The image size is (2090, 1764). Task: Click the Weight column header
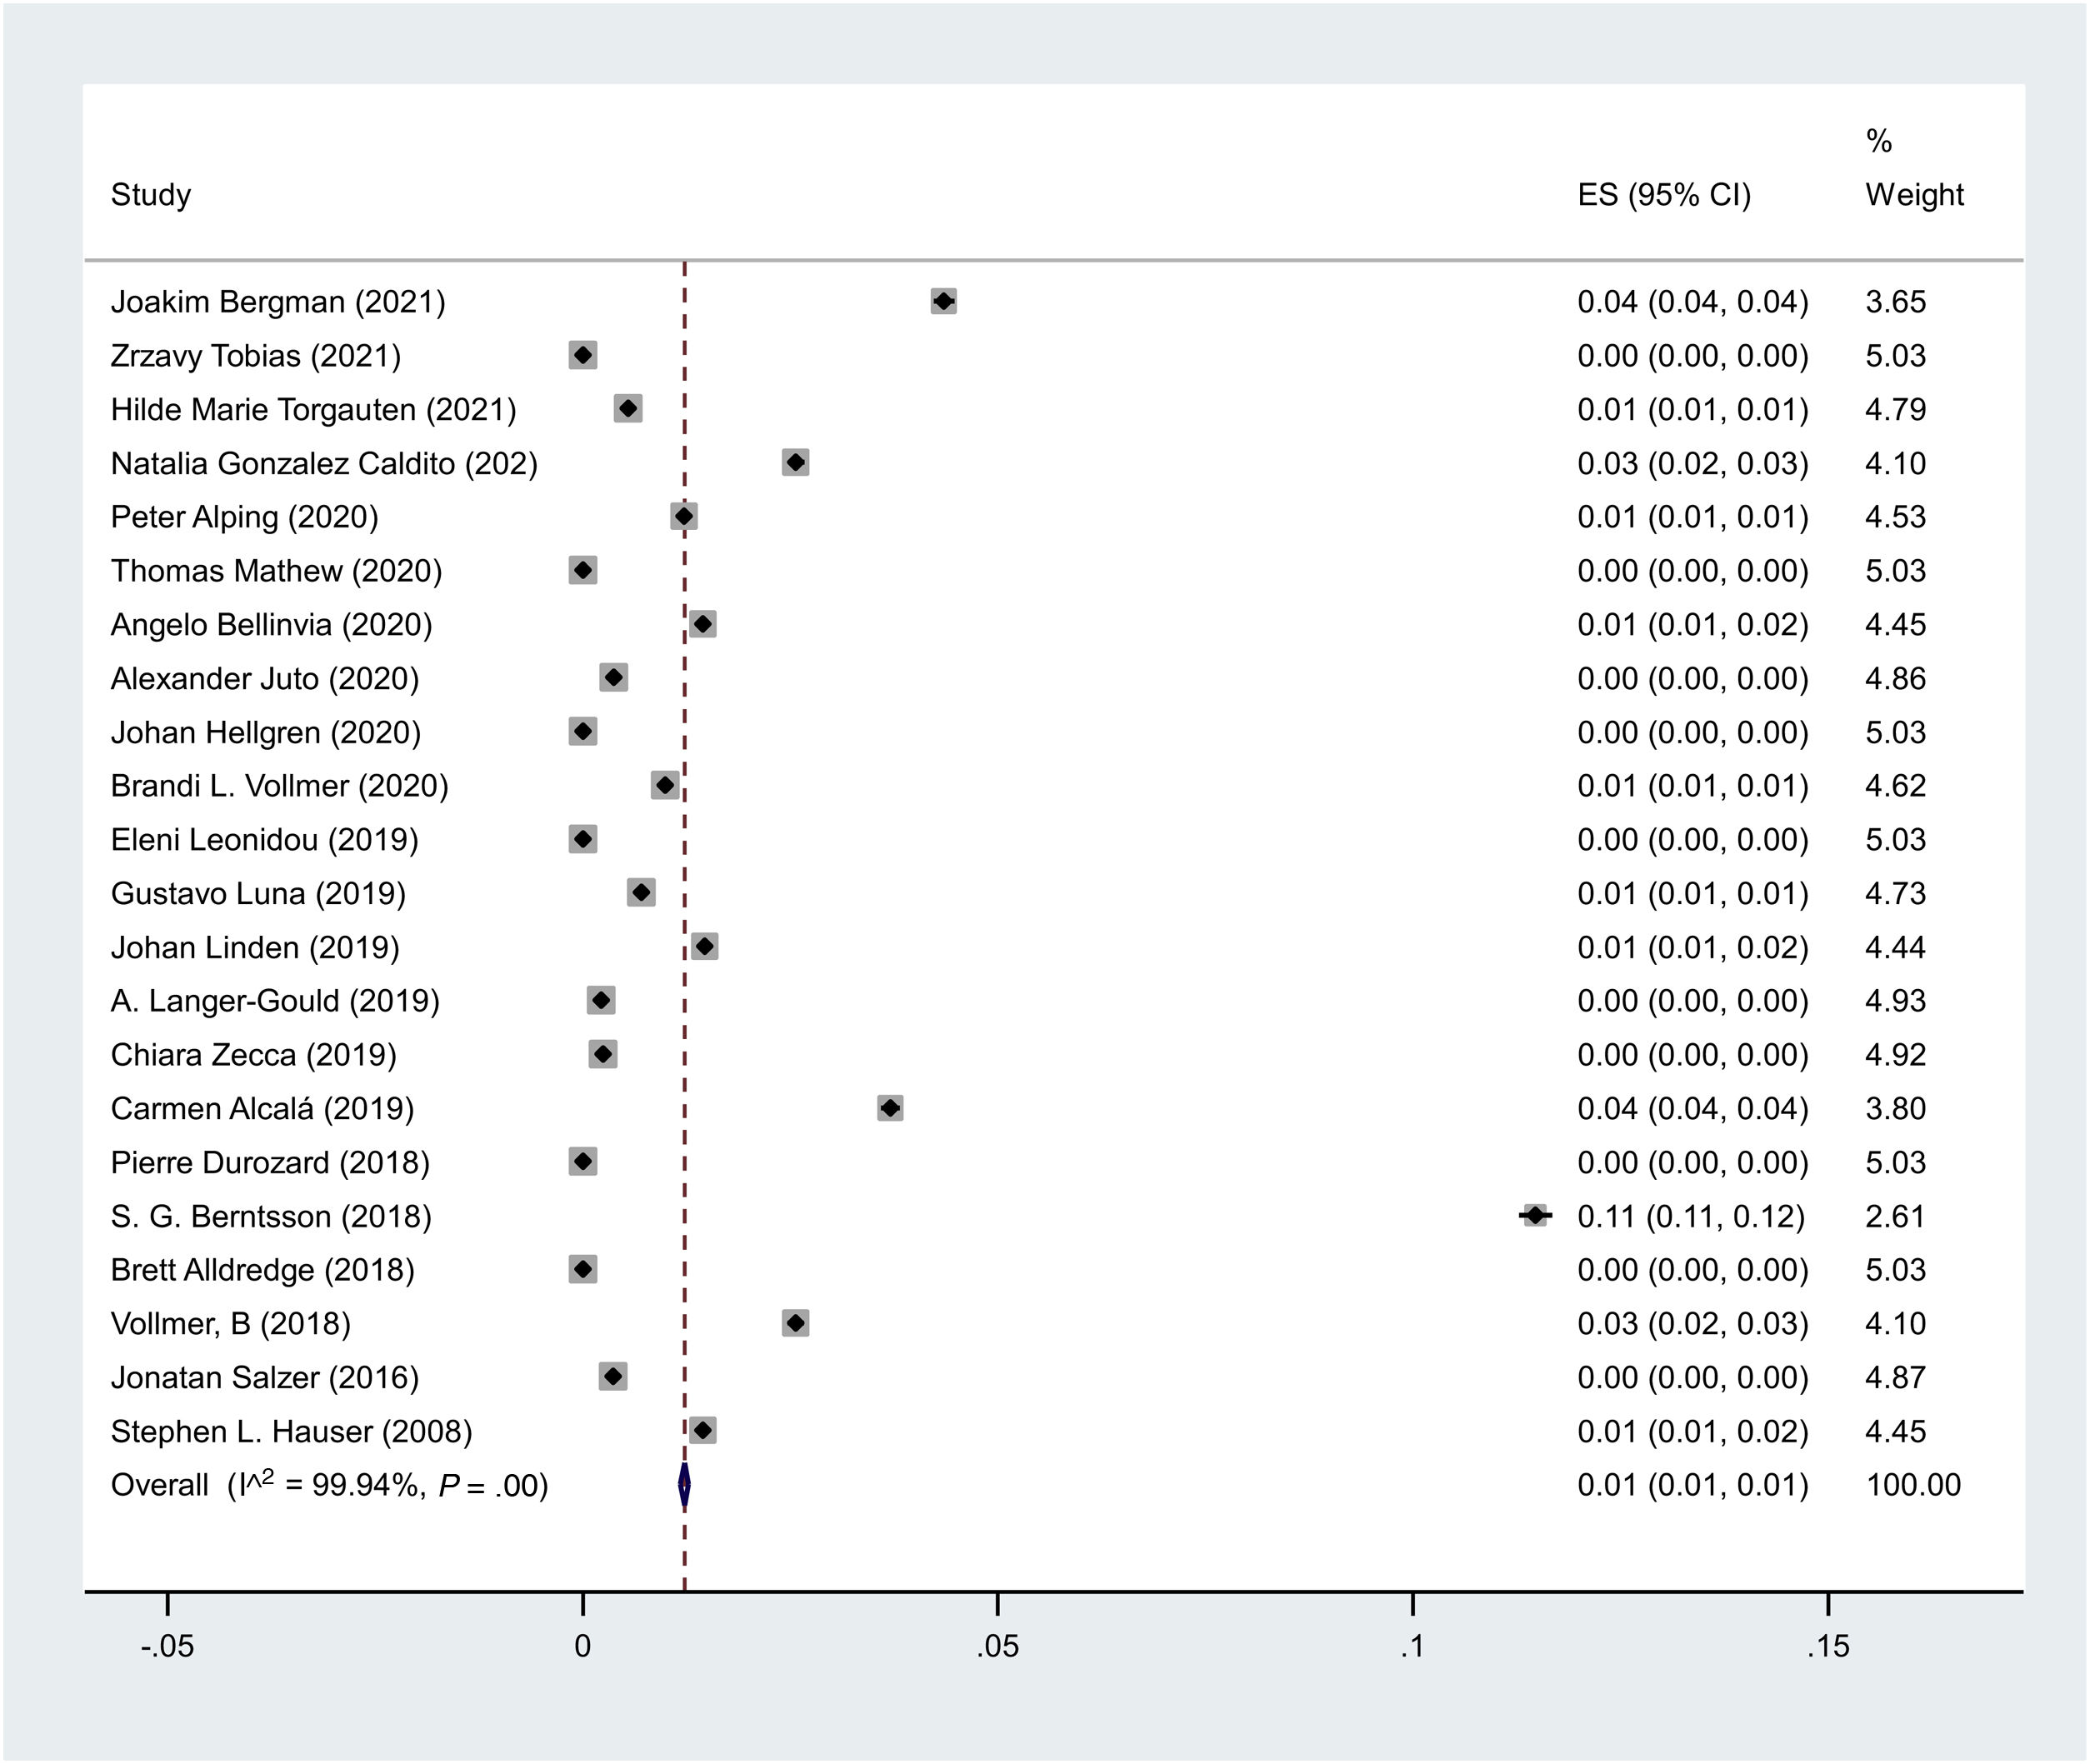[x=1914, y=194]
